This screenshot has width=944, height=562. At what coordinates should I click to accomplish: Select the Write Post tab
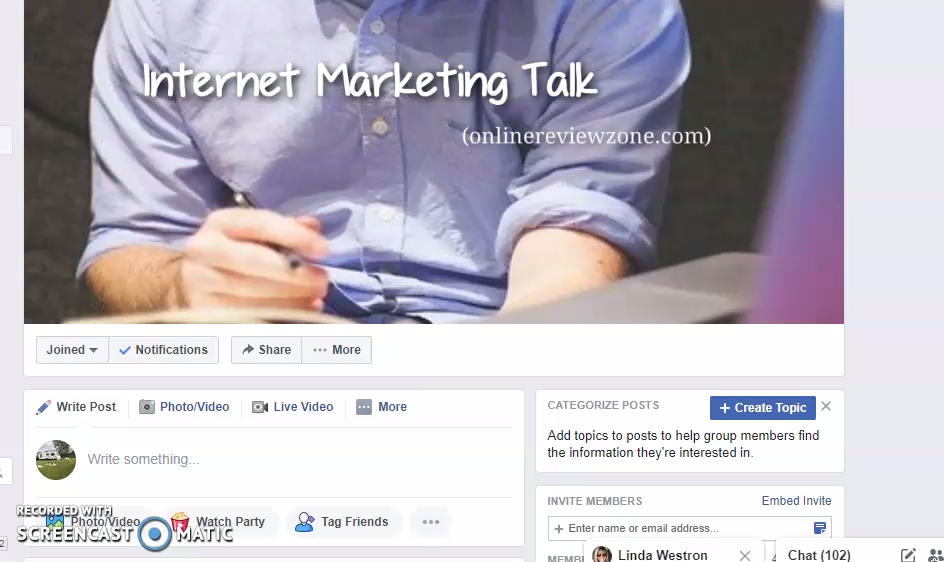coord(76,407)
